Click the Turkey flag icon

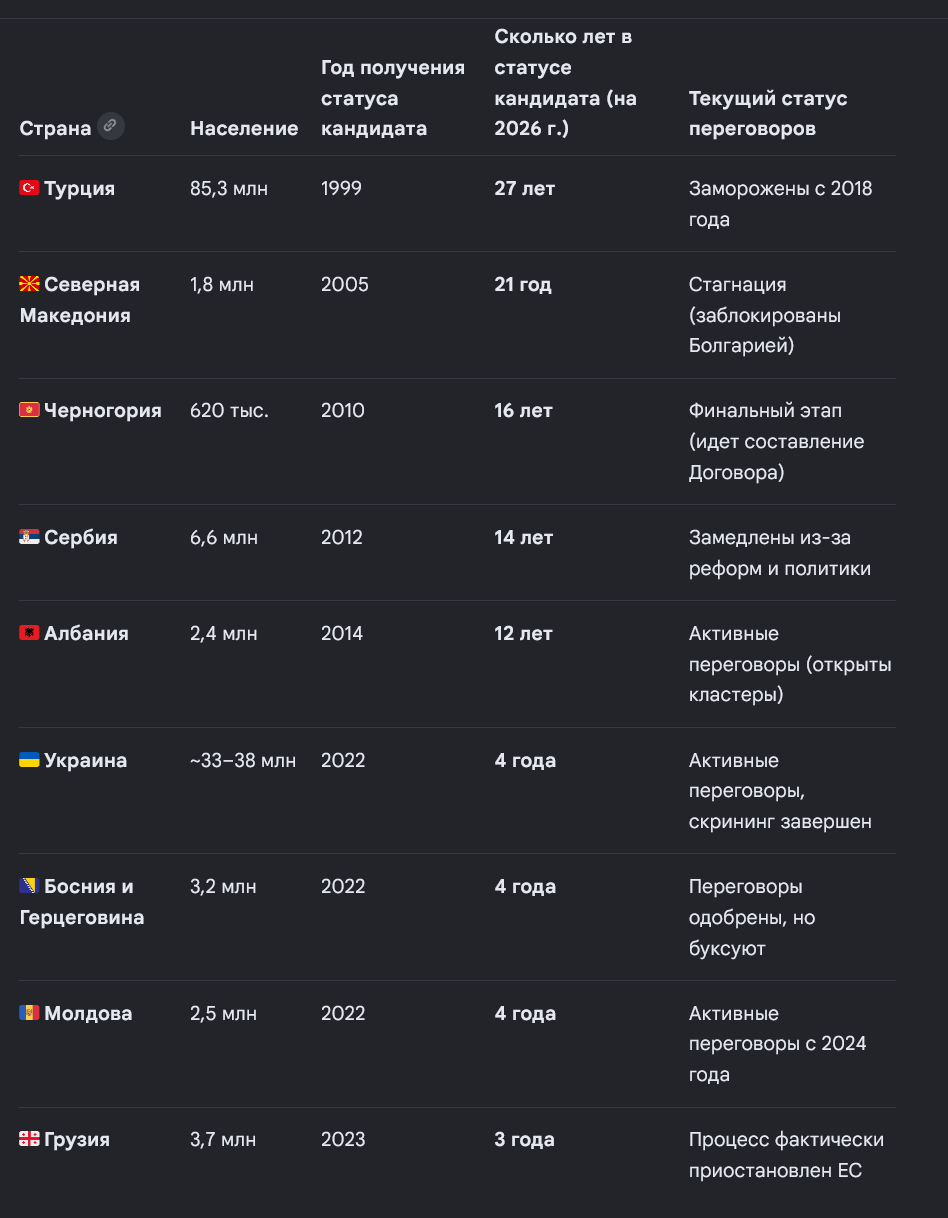[29, 188]
